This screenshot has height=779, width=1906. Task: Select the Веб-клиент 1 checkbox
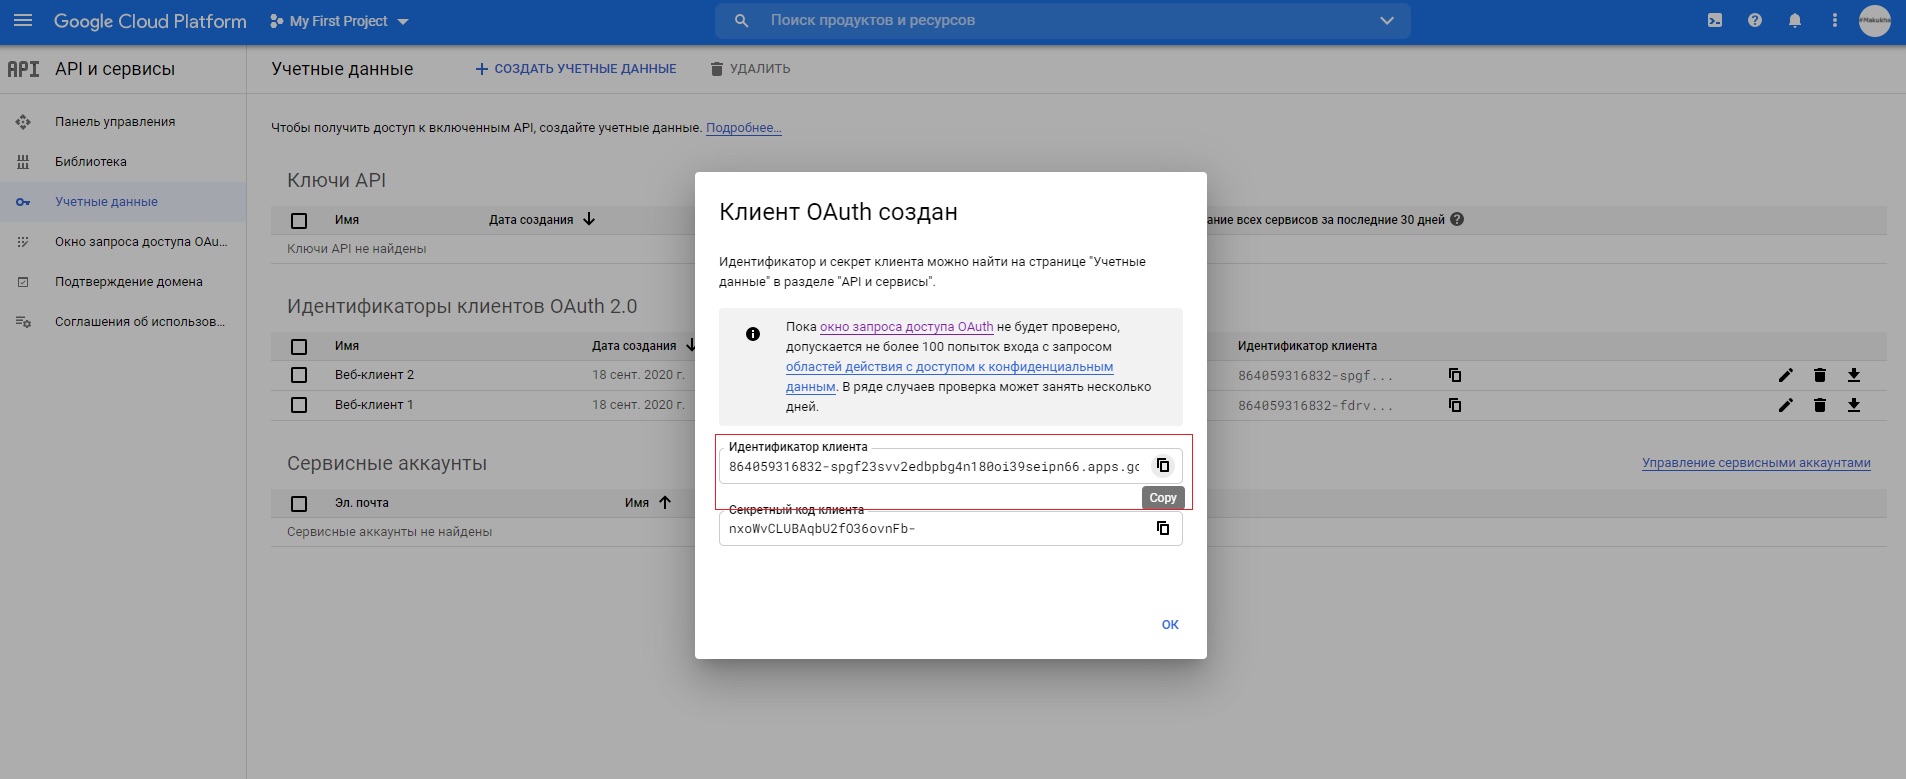299,405
